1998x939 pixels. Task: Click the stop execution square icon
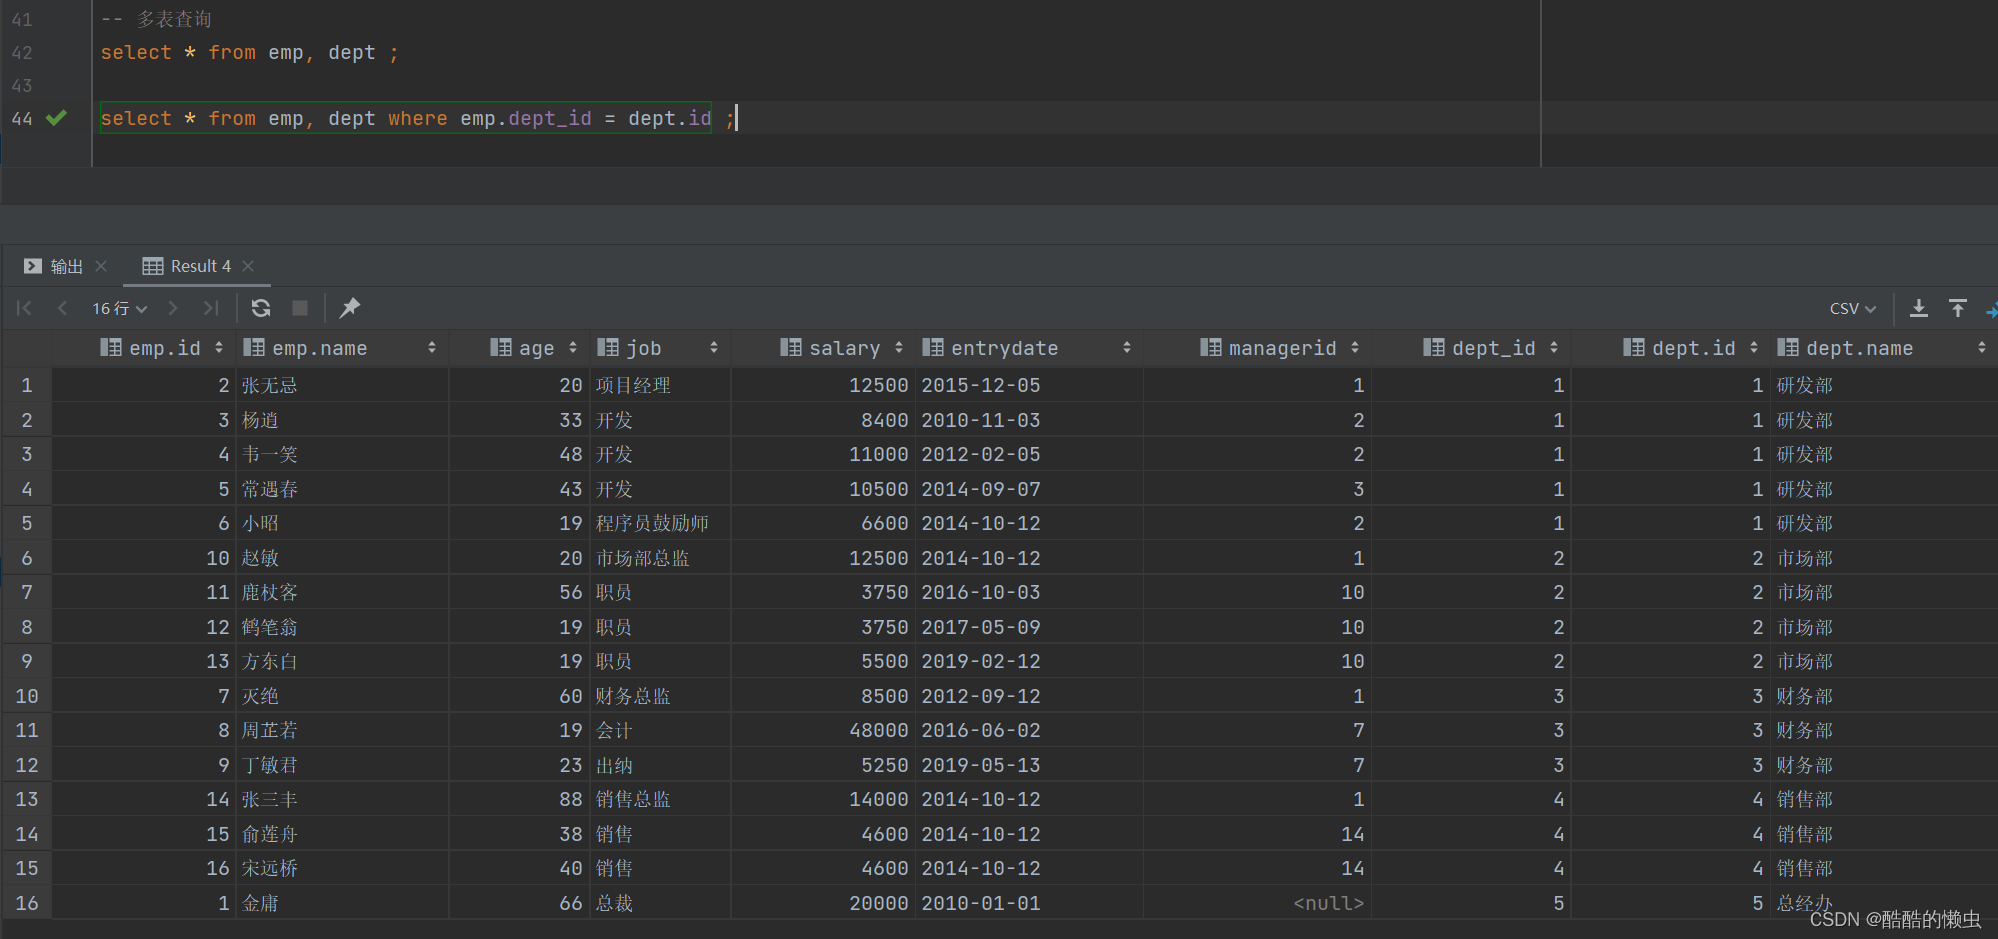coord(300,309)
